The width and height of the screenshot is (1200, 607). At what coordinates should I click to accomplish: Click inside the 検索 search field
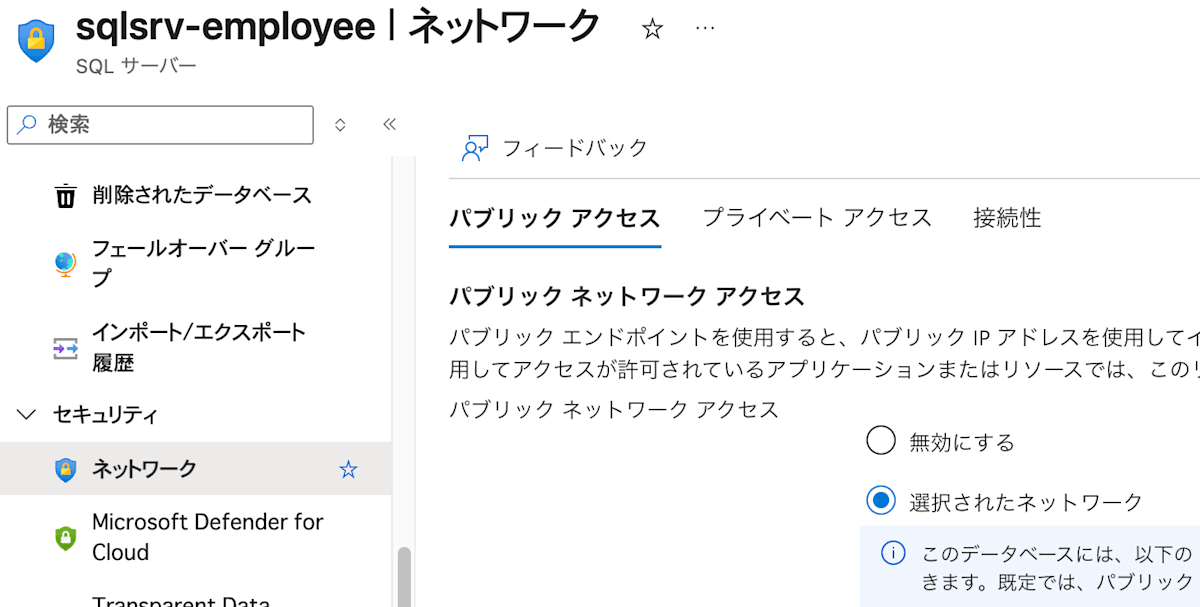point(160,125)
